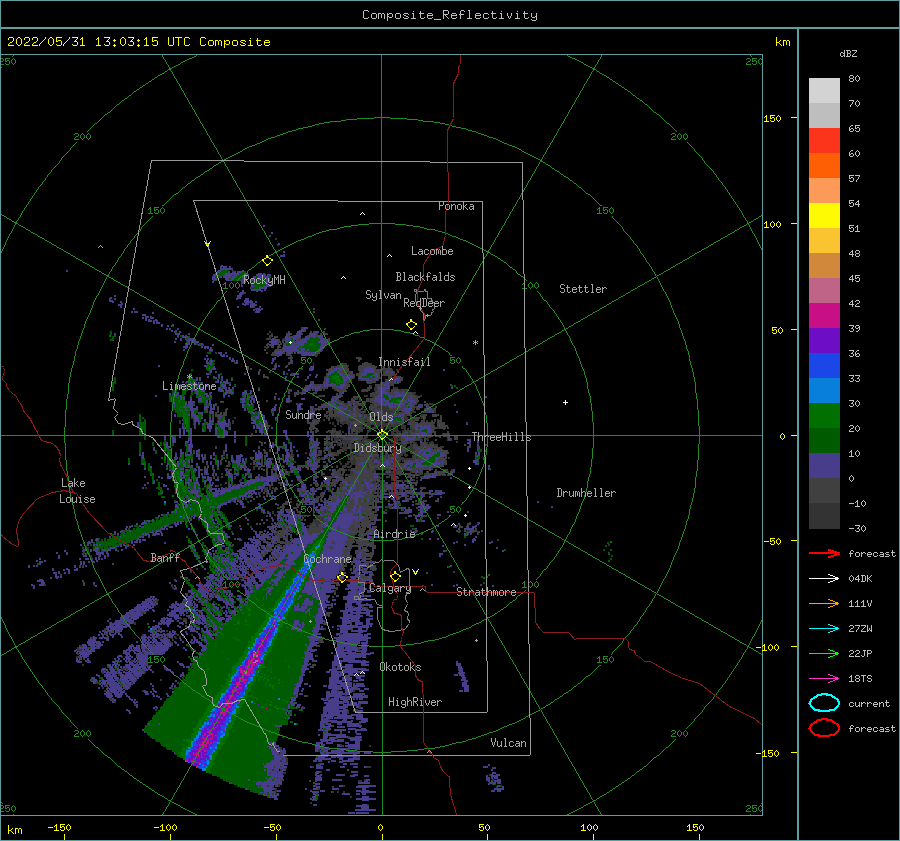Click the Calgary city label
This screenshot has width=900, height=841.
click(390, 588)
